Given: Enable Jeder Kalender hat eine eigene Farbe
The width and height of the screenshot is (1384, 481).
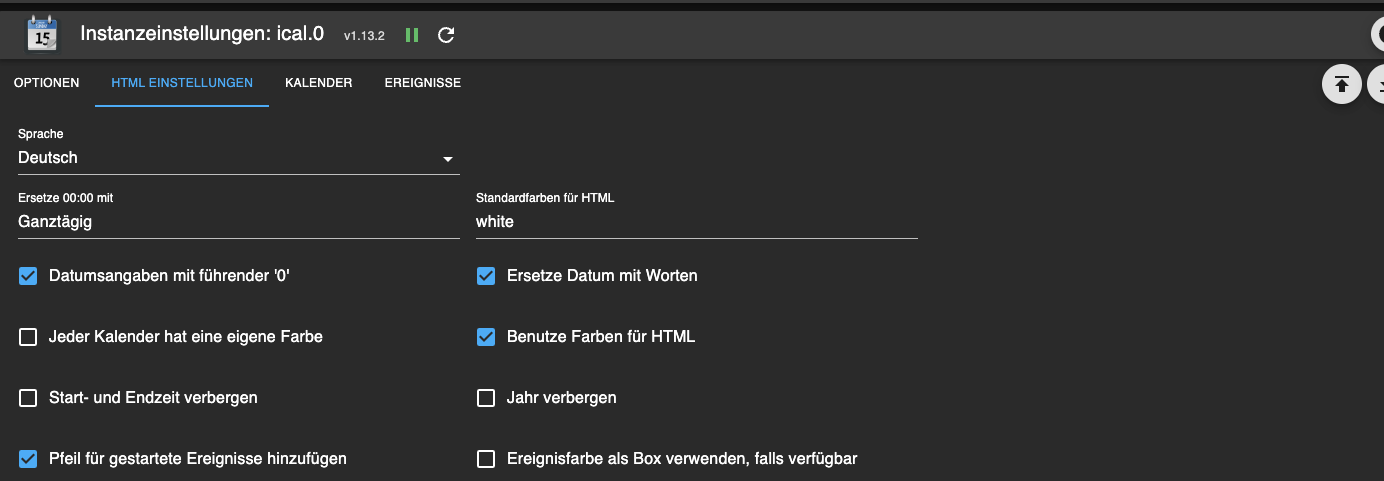Looking at the screenshot, I should pos(28,337).
